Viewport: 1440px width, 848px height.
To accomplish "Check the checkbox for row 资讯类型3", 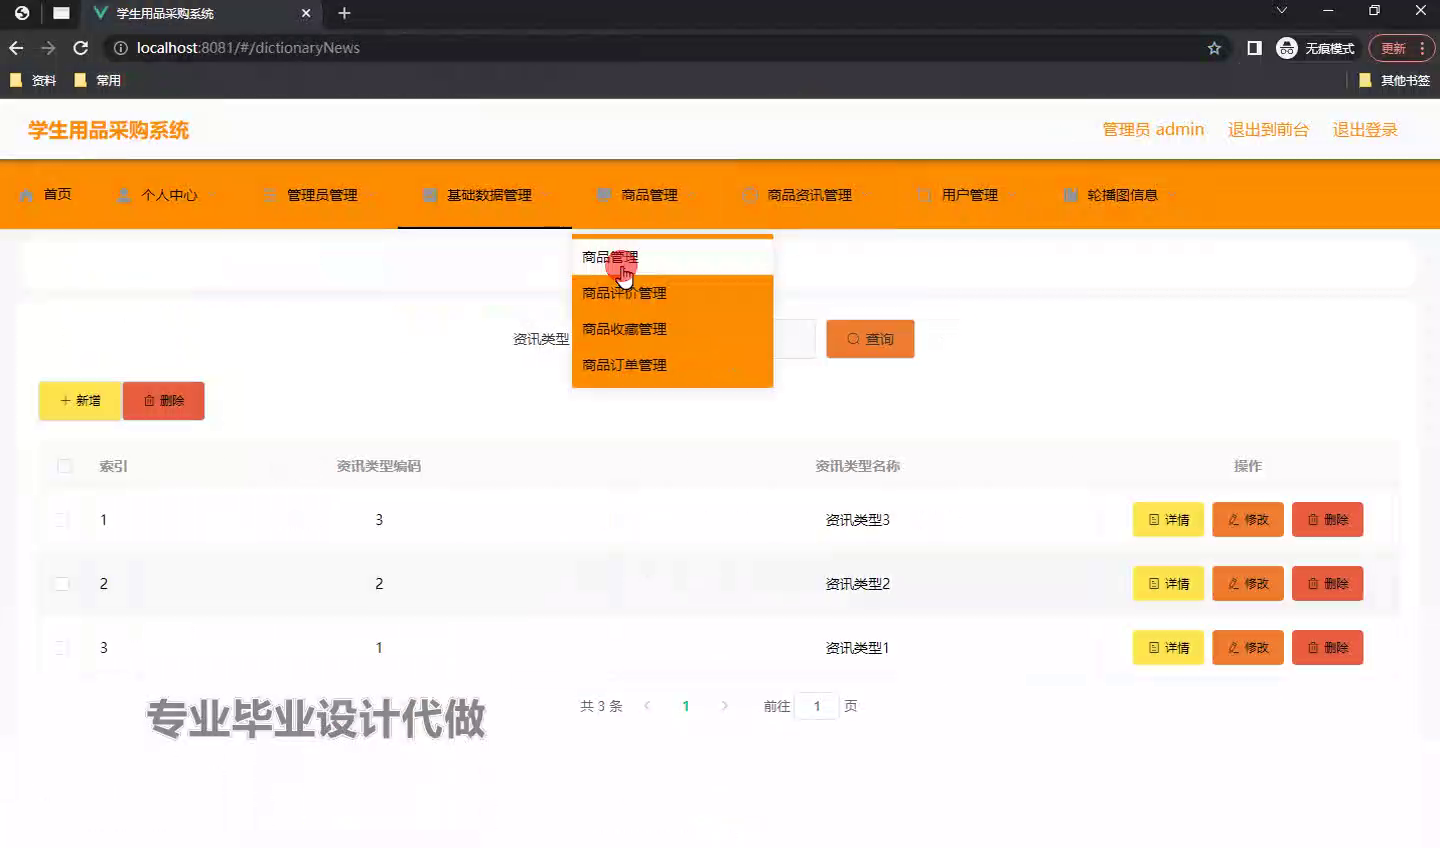I will 62,520.
